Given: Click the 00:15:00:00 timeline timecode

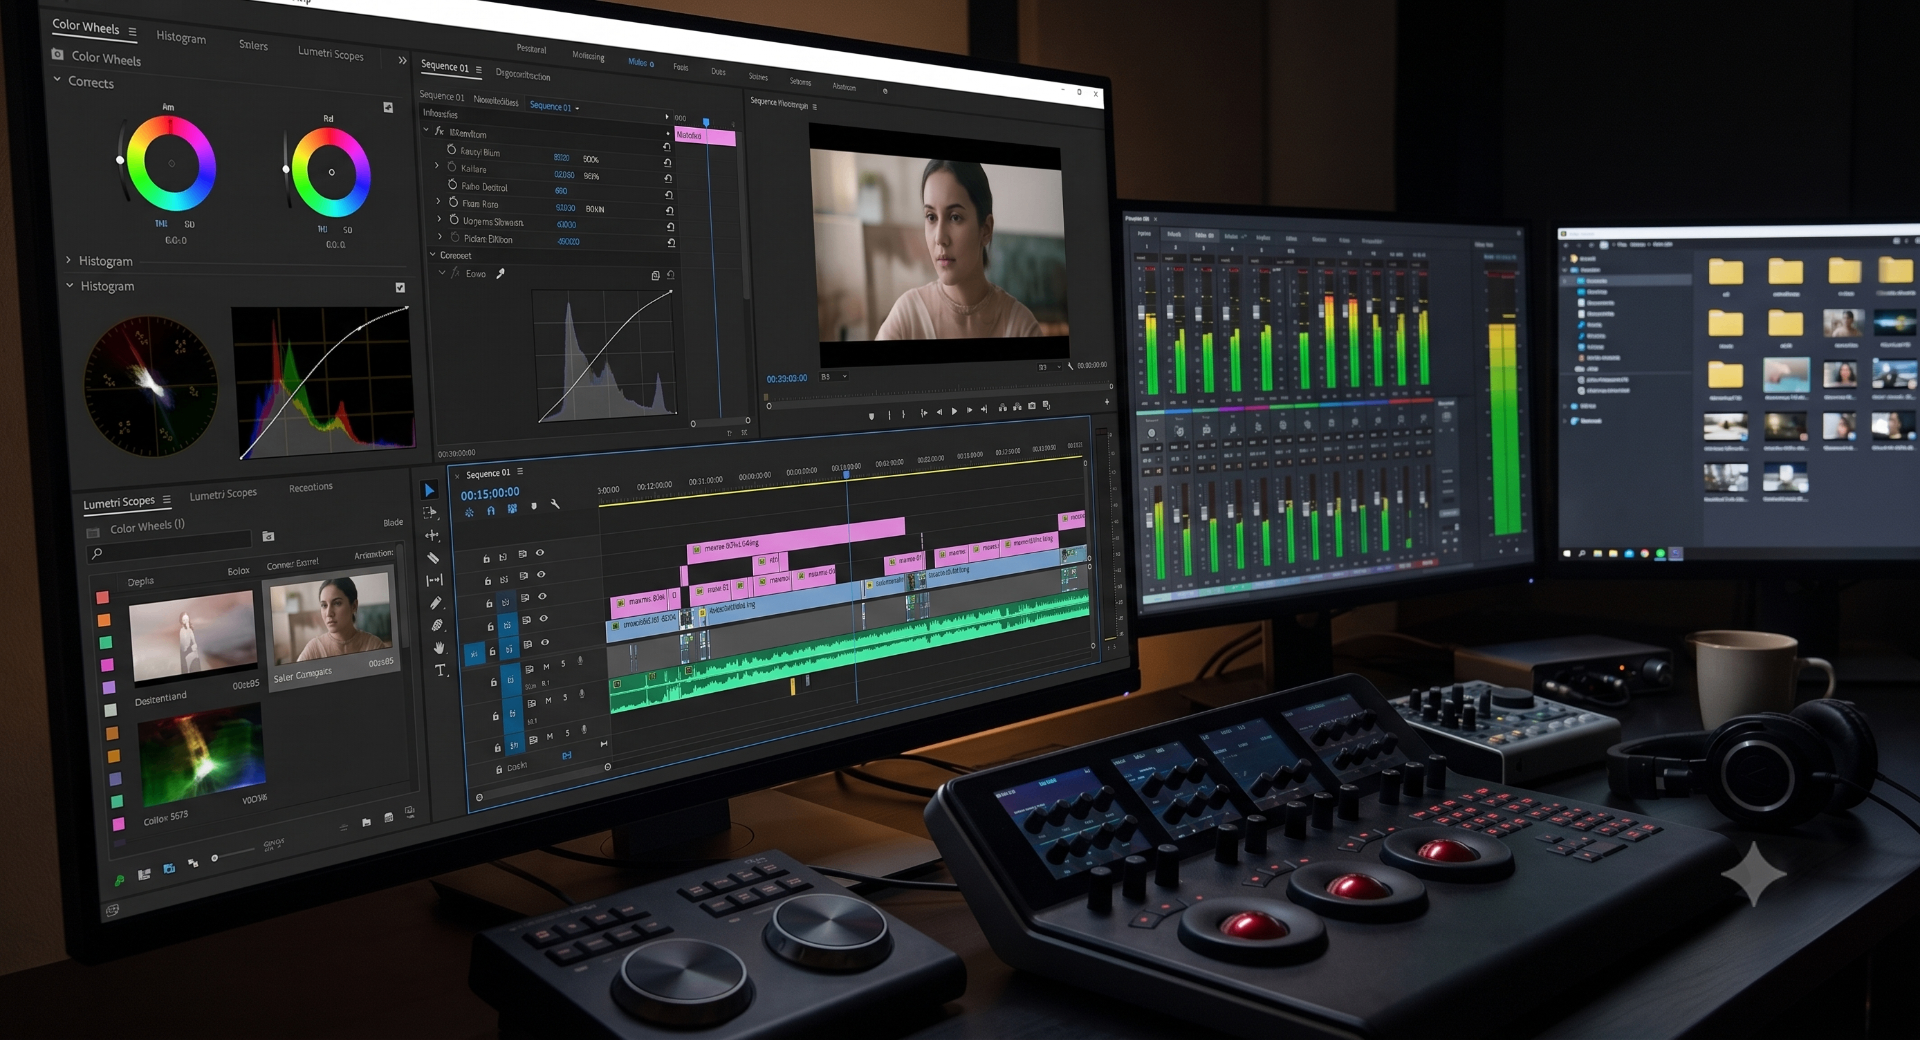Looking at the screenshot, I should tap(489, 493).
